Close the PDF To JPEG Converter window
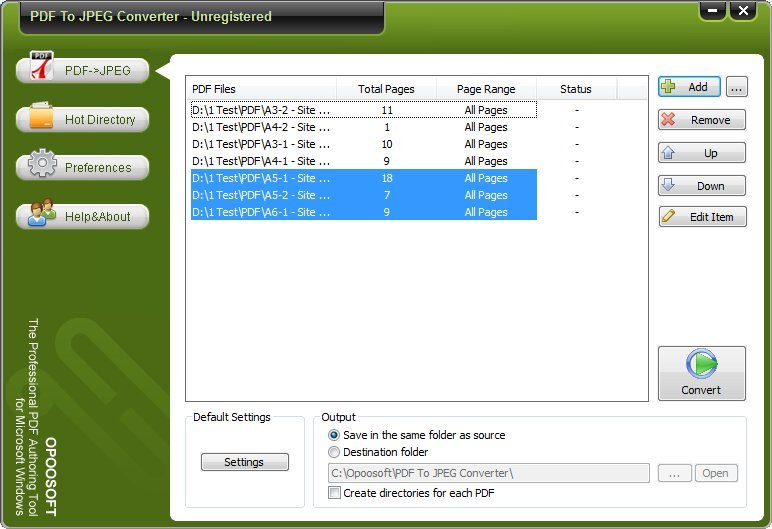The height and width of the screenshot is (529, 772). [x=743, y=11]
